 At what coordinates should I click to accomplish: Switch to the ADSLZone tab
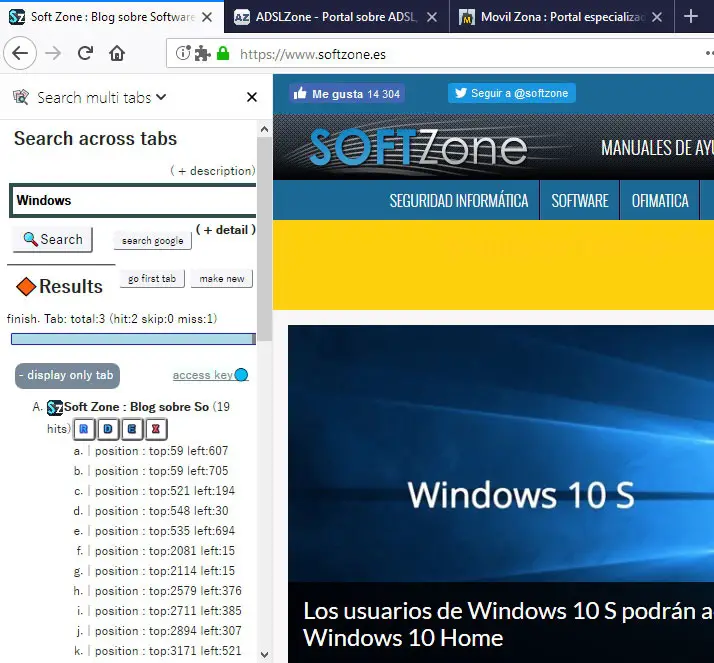[337, 17]
